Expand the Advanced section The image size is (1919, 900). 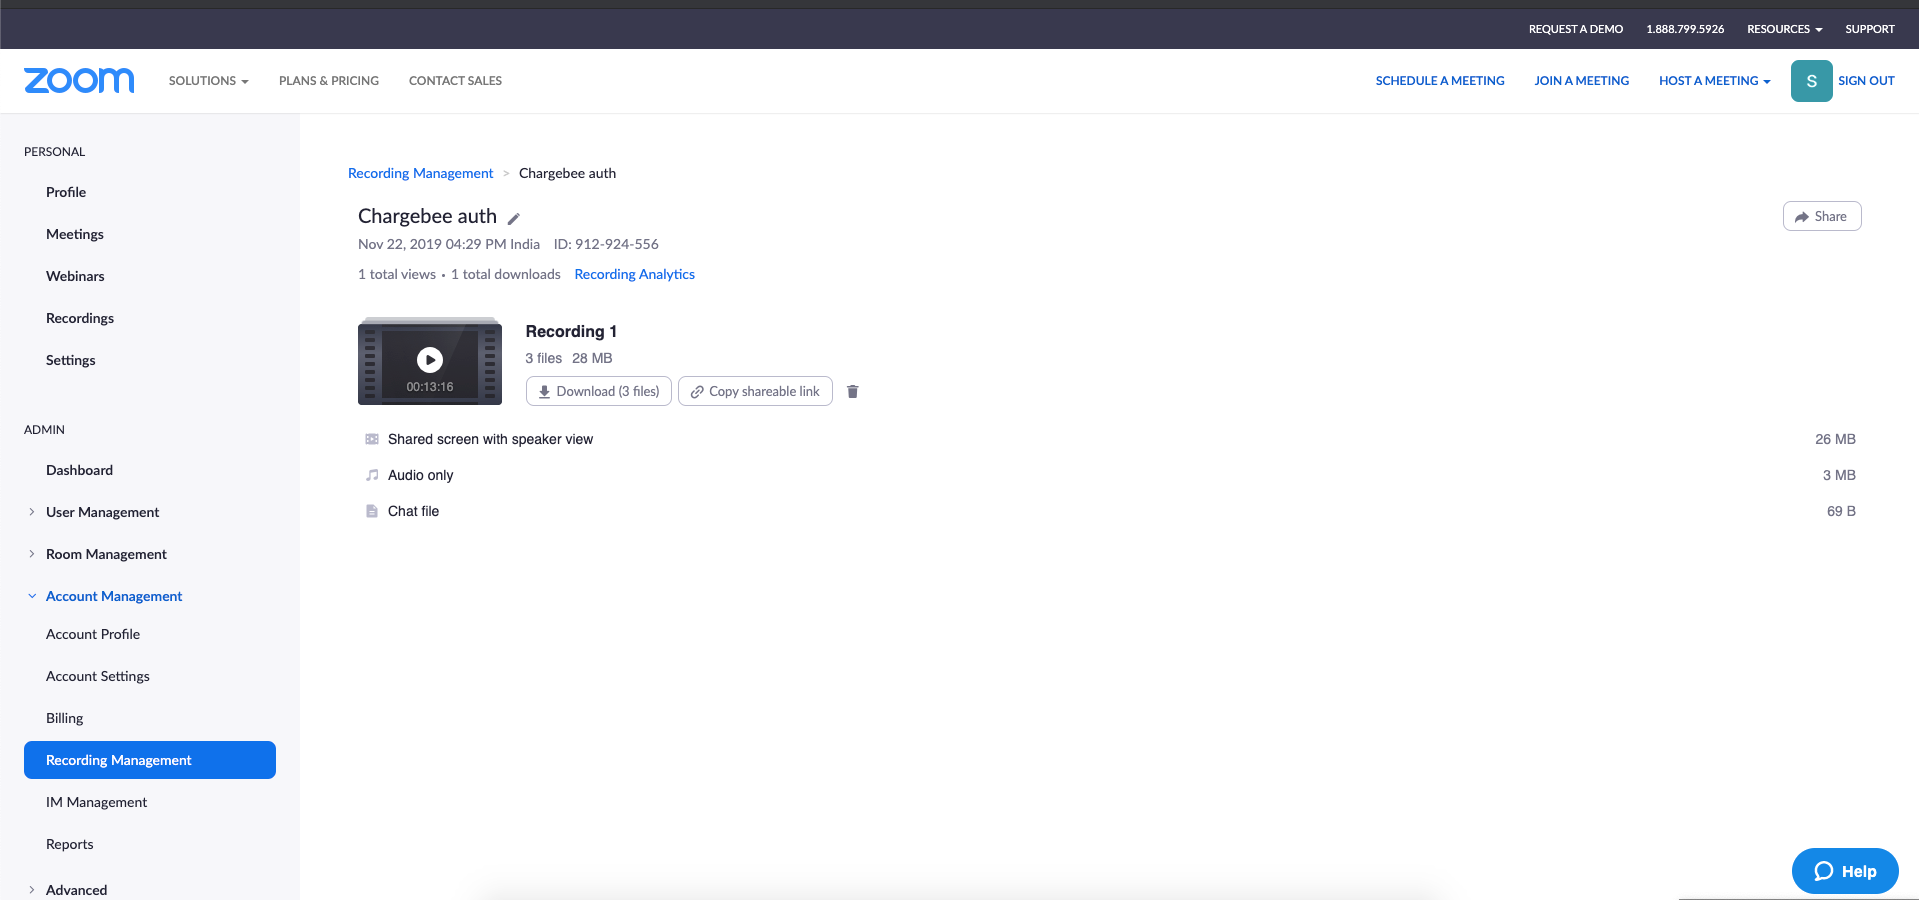pos(32,890)
